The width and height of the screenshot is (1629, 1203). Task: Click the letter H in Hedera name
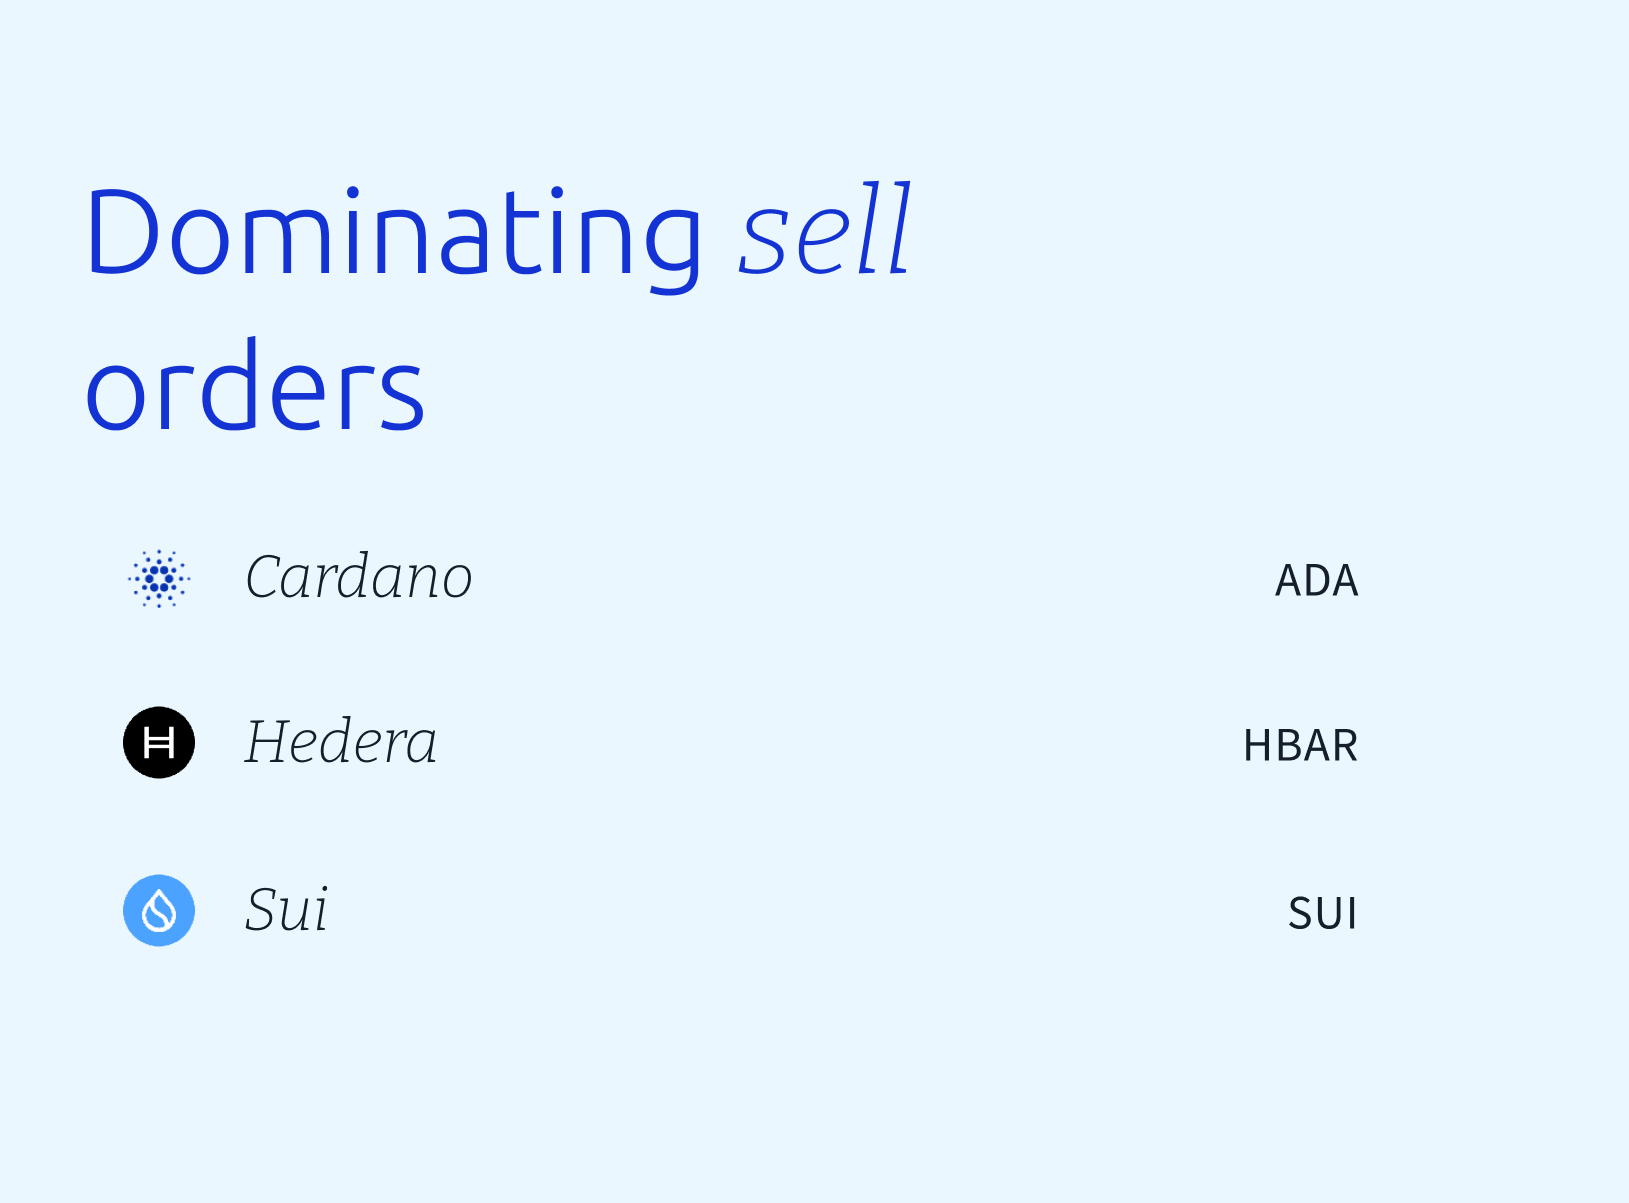[x=273, y=742]
